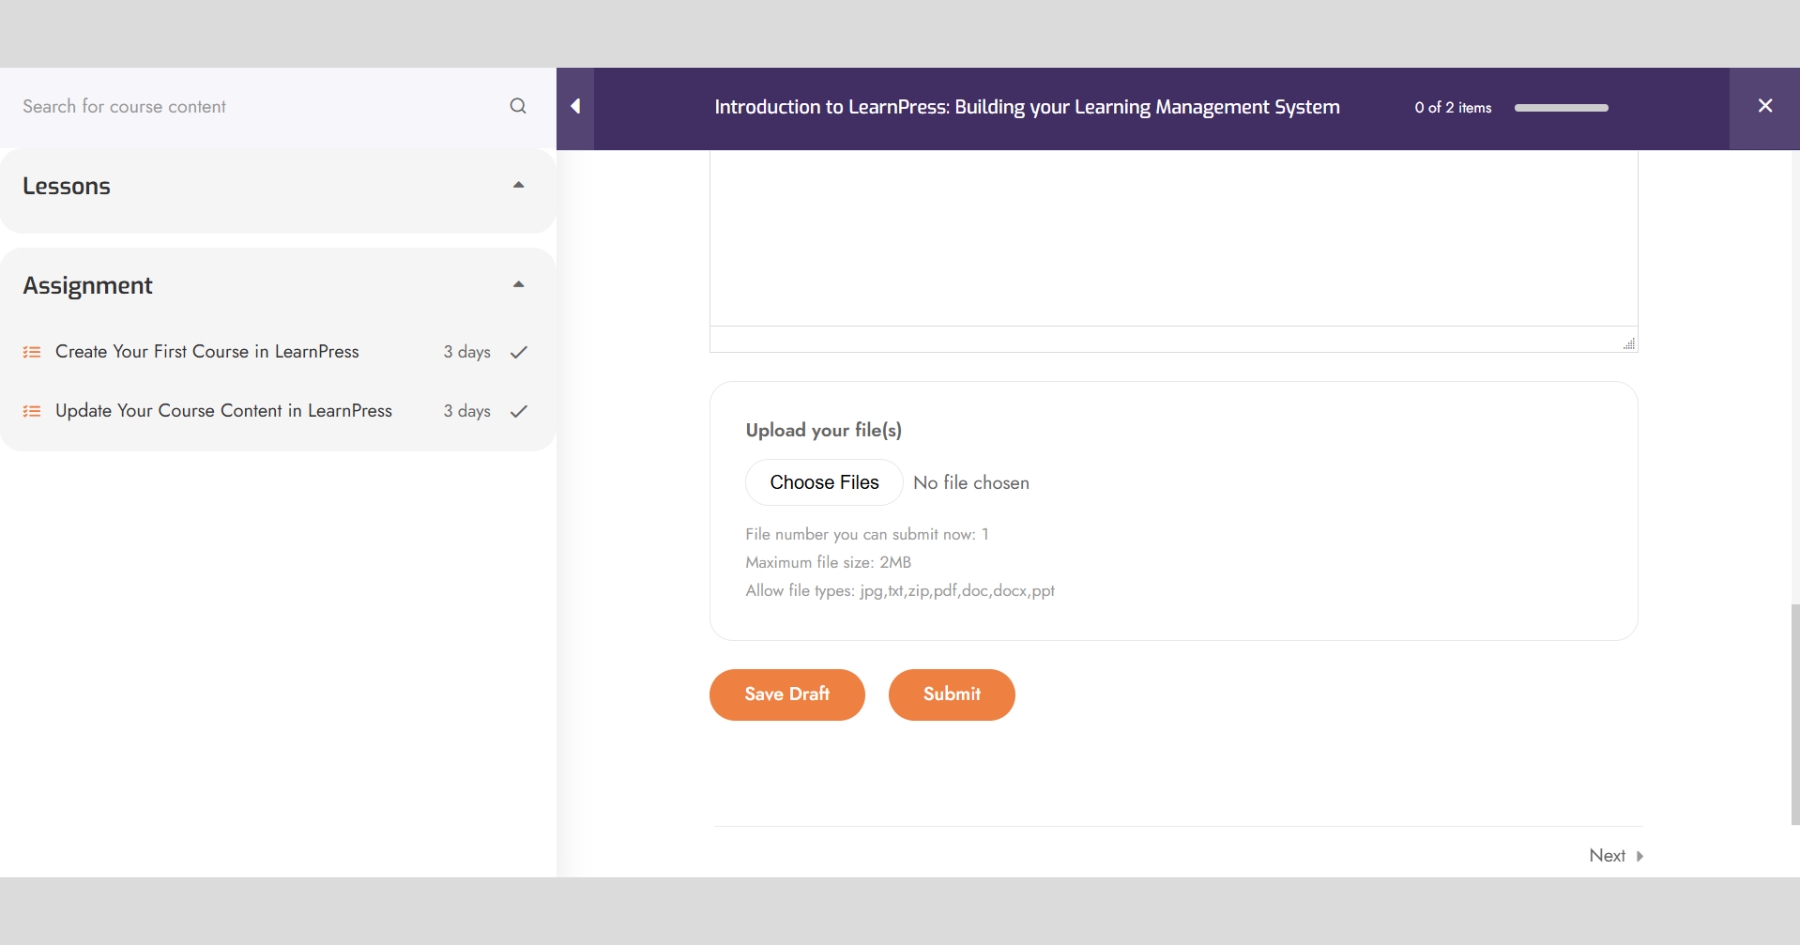Click '3 days' for Update Your Course Content

tap(467, 411)
